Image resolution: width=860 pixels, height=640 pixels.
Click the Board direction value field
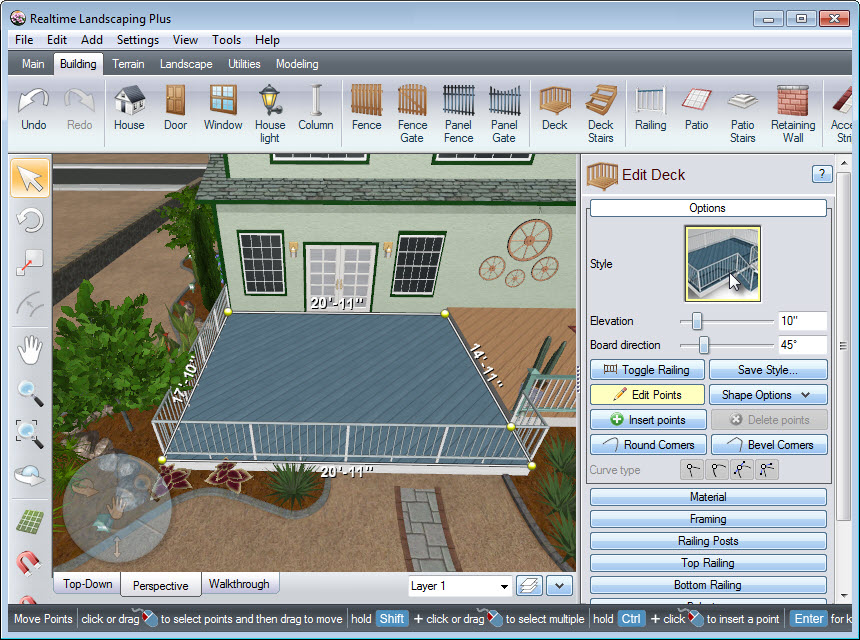[802, 345]
